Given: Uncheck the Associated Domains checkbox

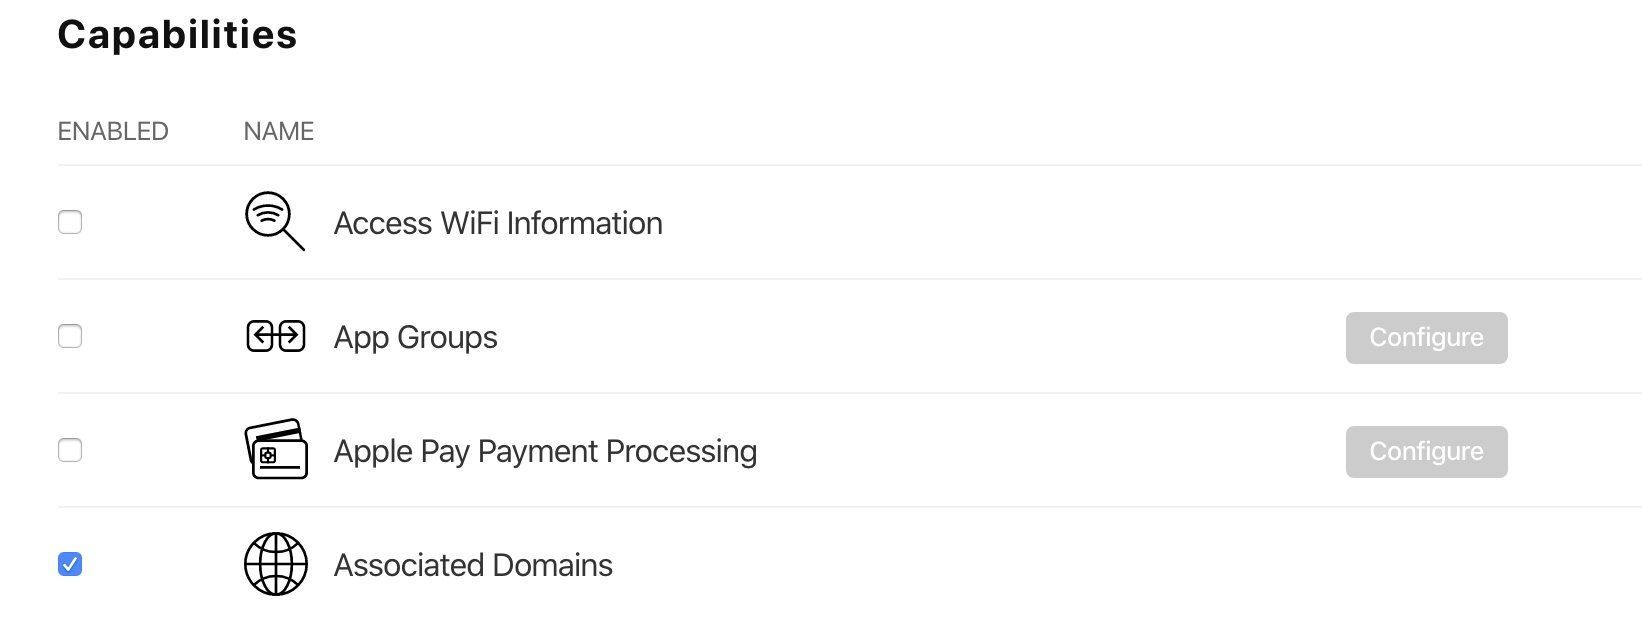Looking at the screenshot, I should [x=70, y=564].
